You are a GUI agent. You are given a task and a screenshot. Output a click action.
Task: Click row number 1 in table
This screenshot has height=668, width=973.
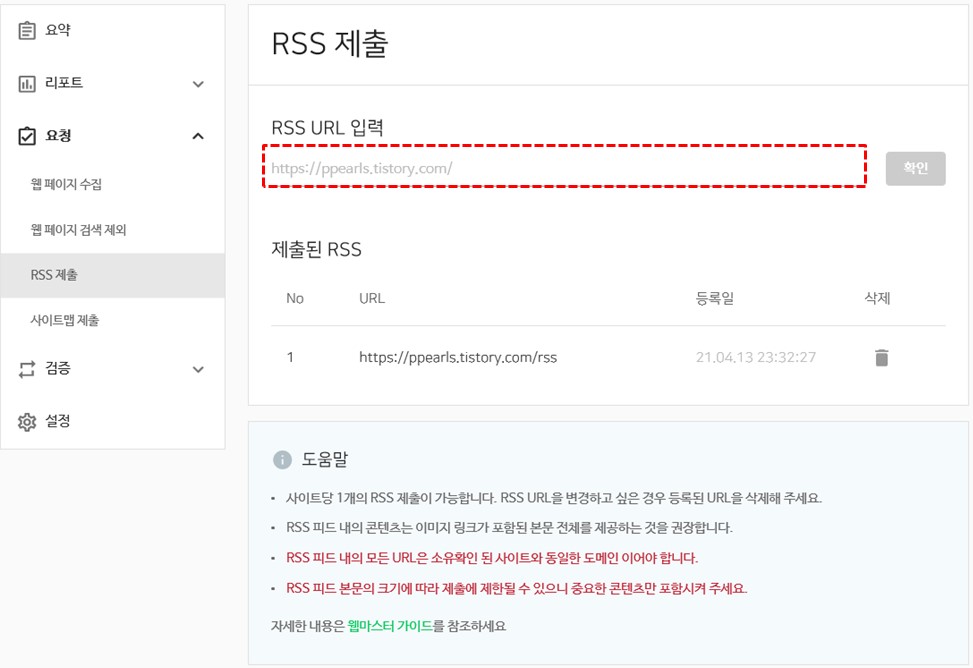click(x=290, y=358)
